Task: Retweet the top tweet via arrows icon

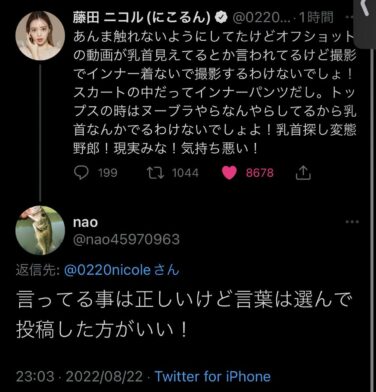Action: click(155, 173)
